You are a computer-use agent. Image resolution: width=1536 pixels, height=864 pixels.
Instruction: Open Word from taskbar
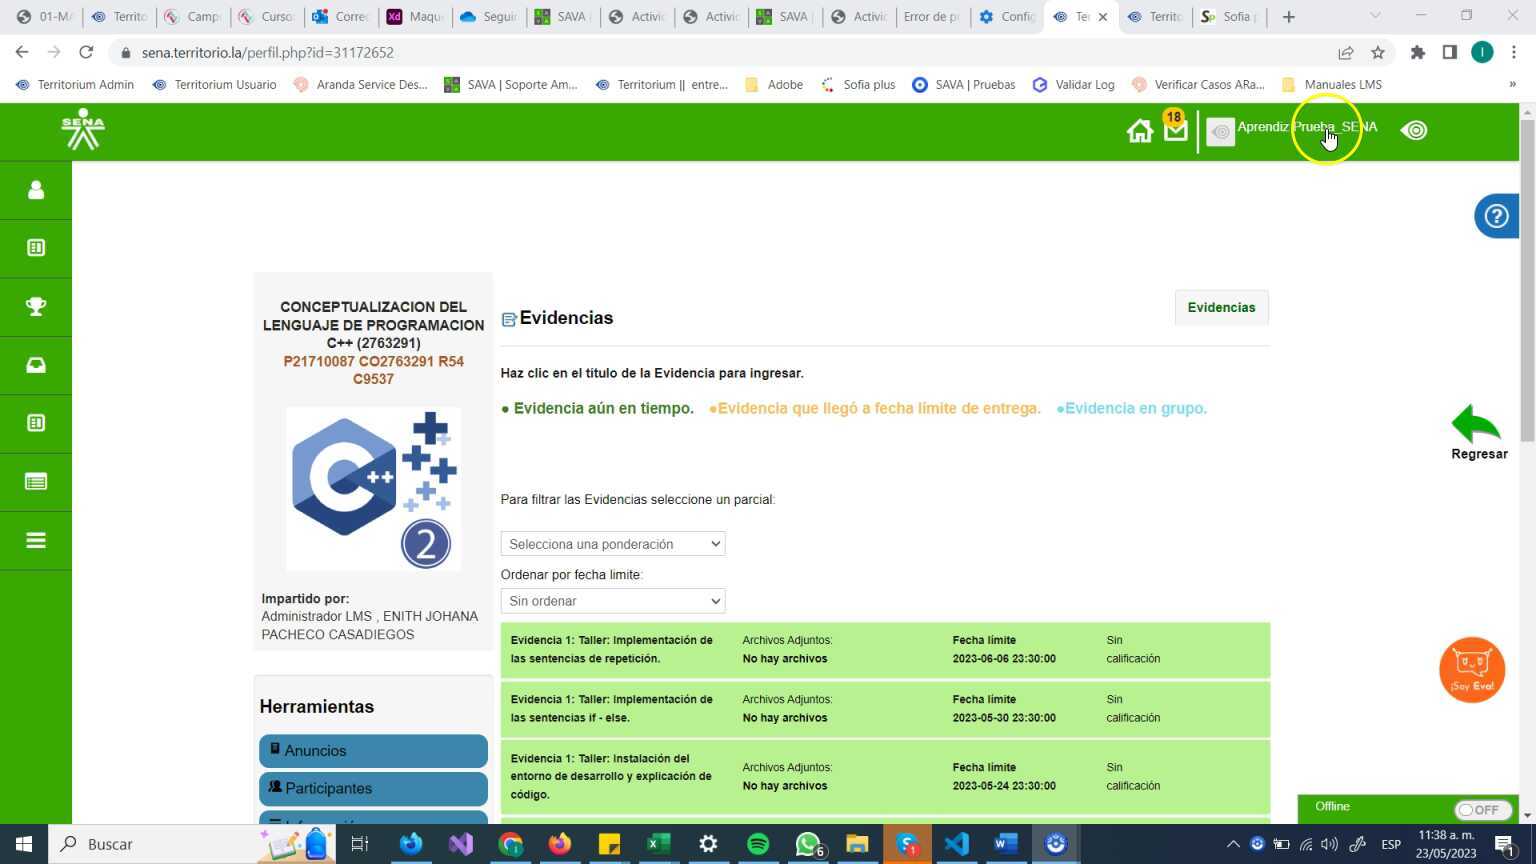[1005, 844]
